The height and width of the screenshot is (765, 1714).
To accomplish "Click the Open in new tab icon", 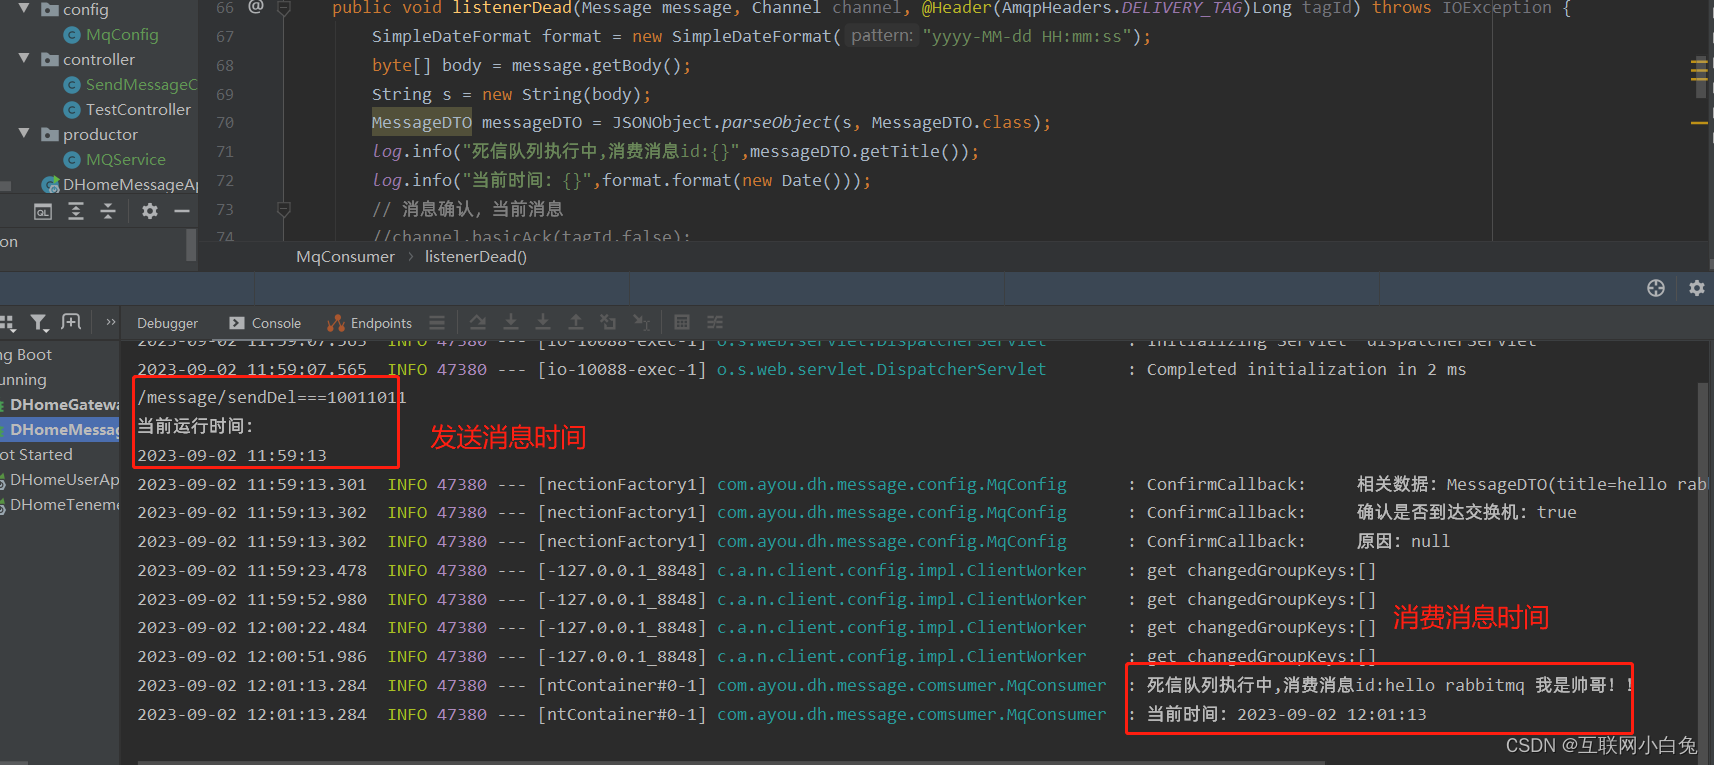I will pyautogui.click(x=71, y=322).
